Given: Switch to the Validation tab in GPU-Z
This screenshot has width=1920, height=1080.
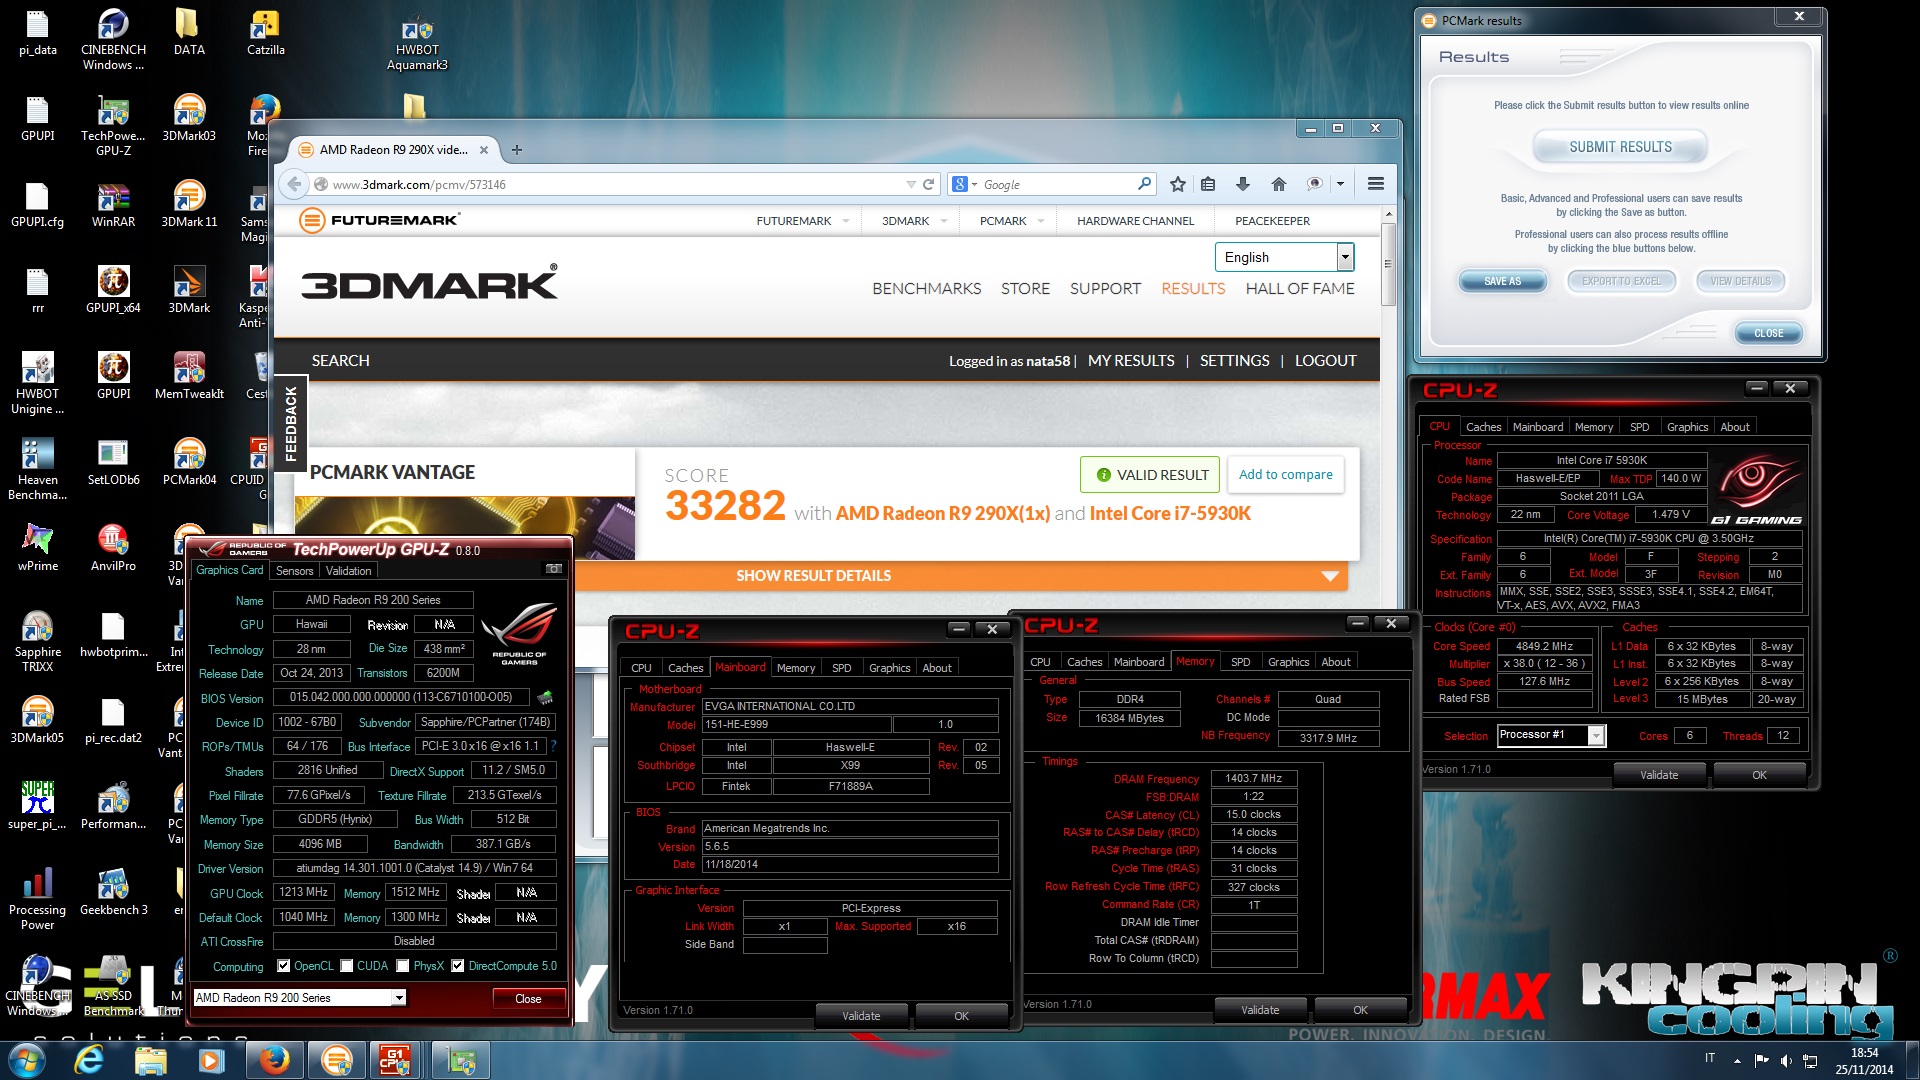Looking at the screenshot, I should coord(349,571).
